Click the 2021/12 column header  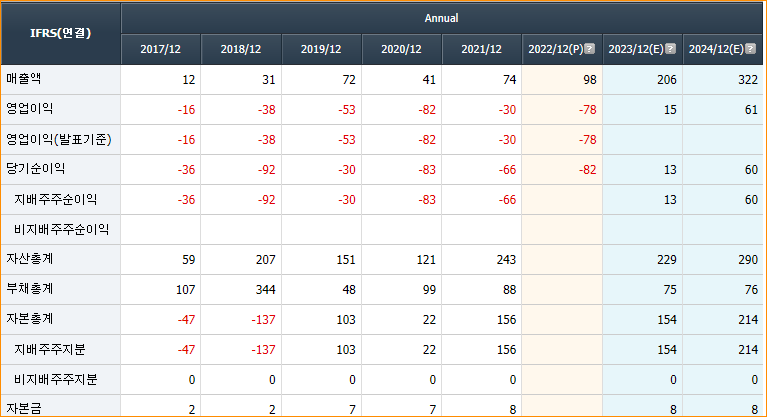coord(481,49)
